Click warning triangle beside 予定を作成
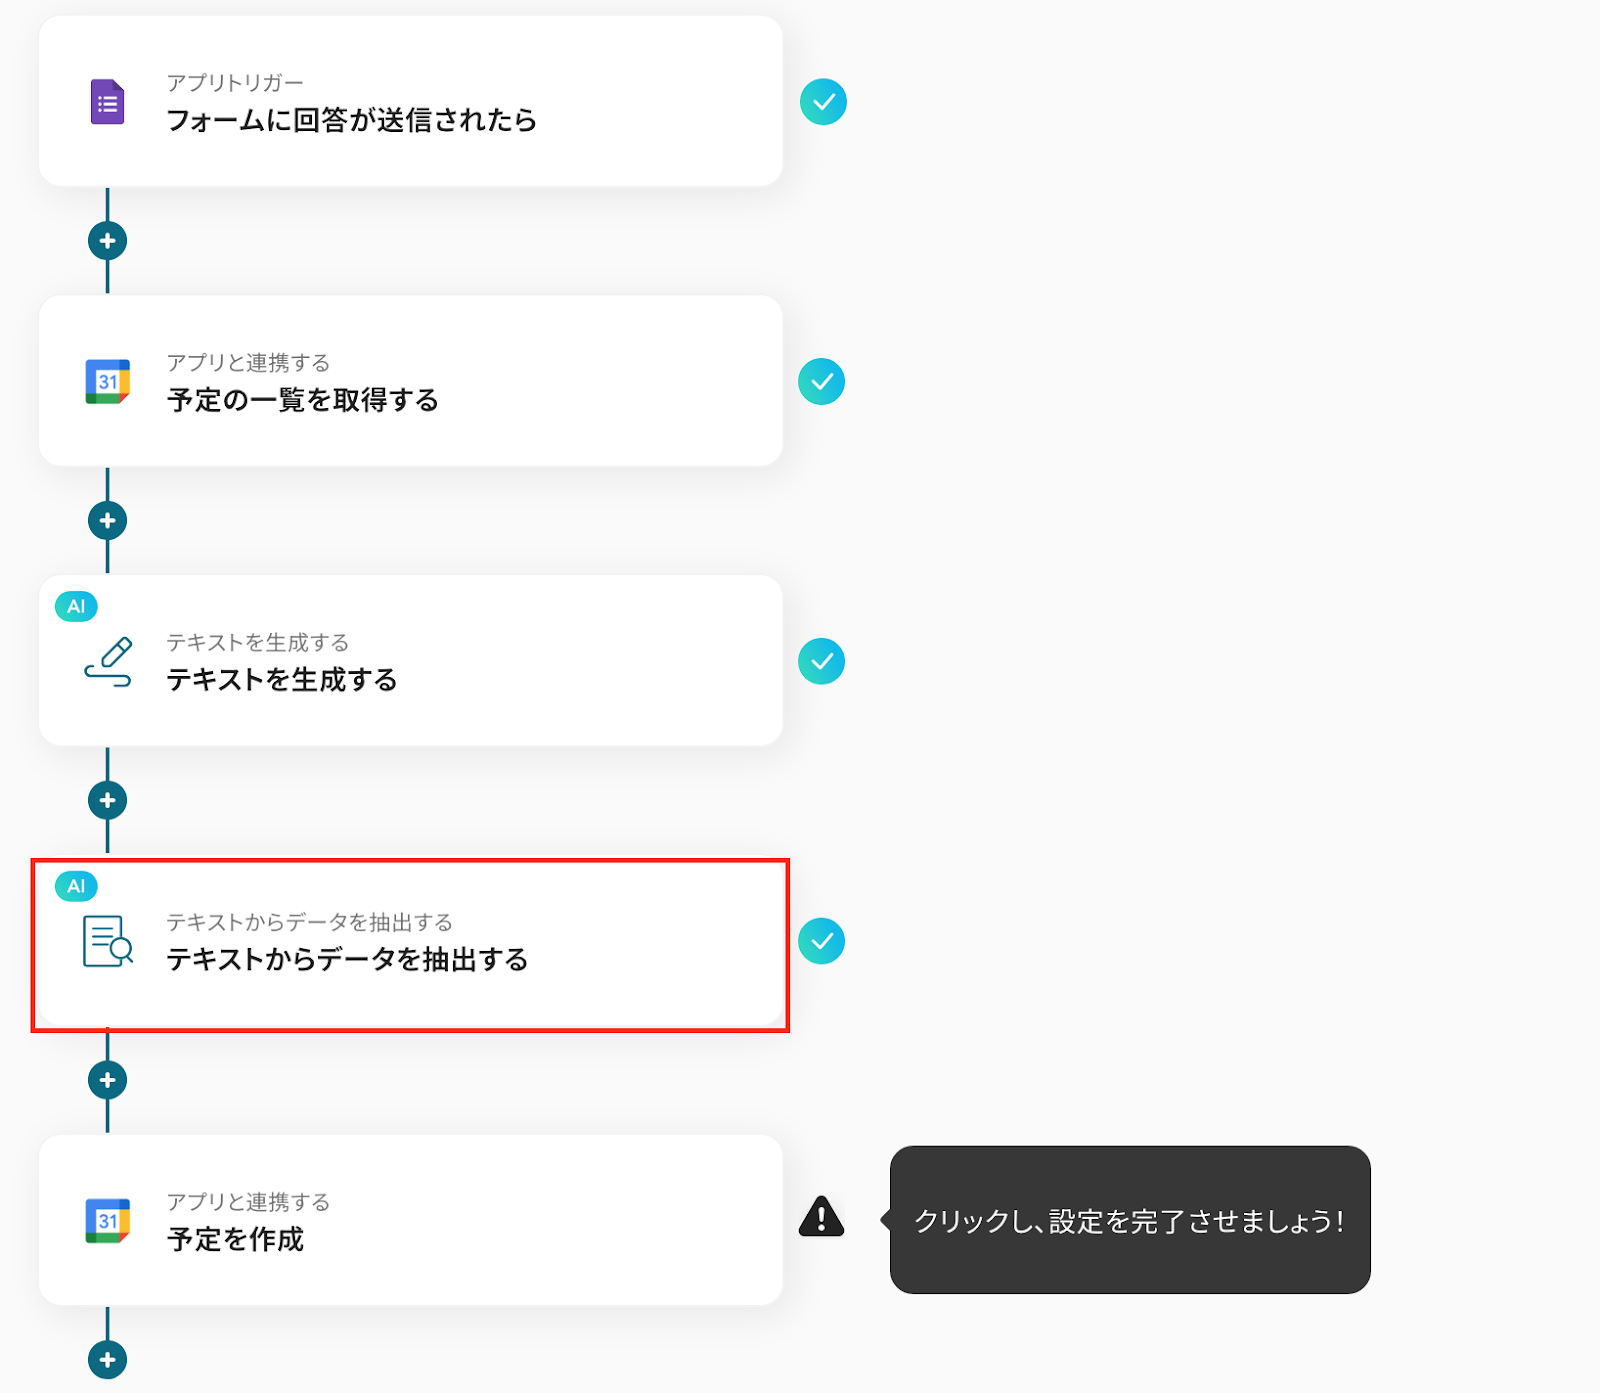Screen dimensions: 1600x1393 [x=821, y=1217]
